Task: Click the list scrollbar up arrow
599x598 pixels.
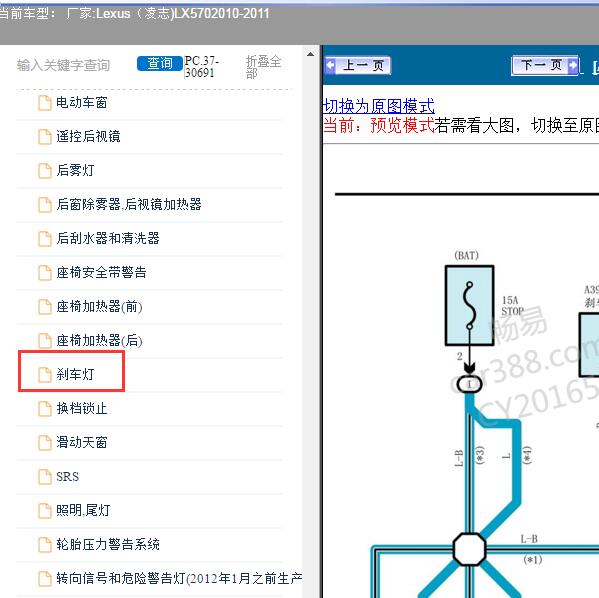Action: click(311, 54)
